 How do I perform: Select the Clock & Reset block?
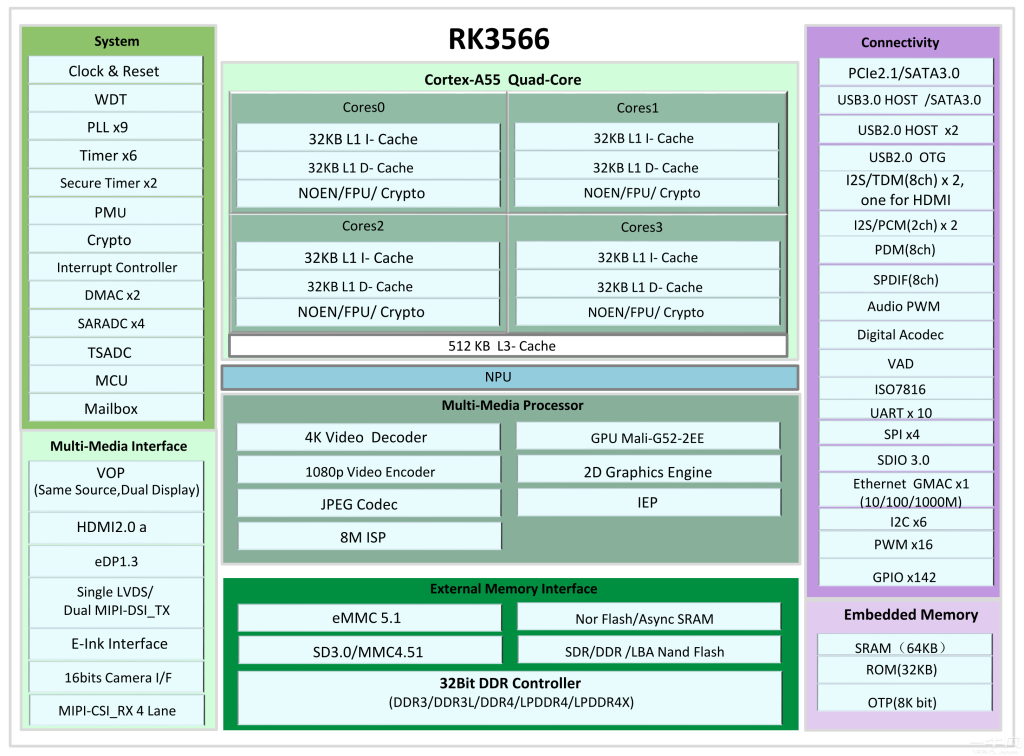tap(116, 71)
